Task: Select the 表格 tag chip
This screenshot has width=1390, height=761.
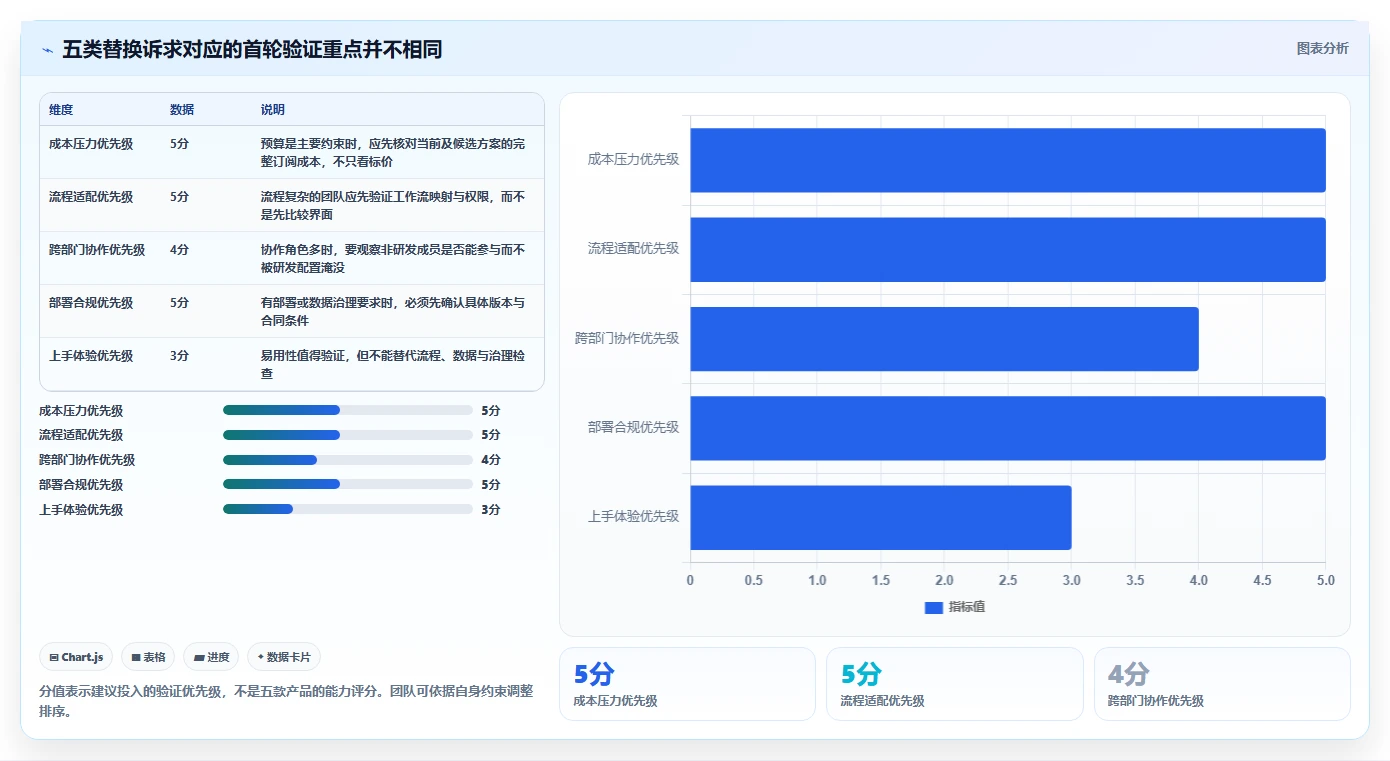Action: click(148, 657)
